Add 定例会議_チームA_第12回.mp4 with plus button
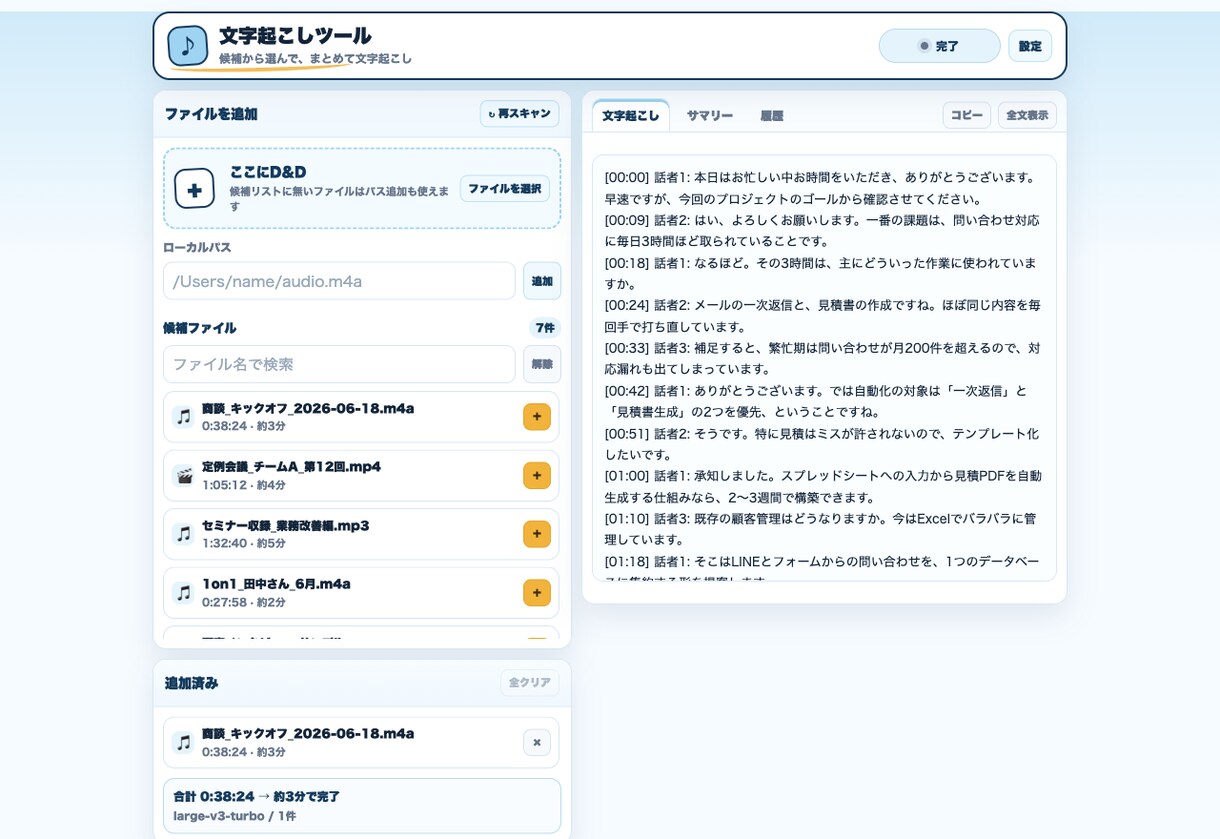 point(537,476)
